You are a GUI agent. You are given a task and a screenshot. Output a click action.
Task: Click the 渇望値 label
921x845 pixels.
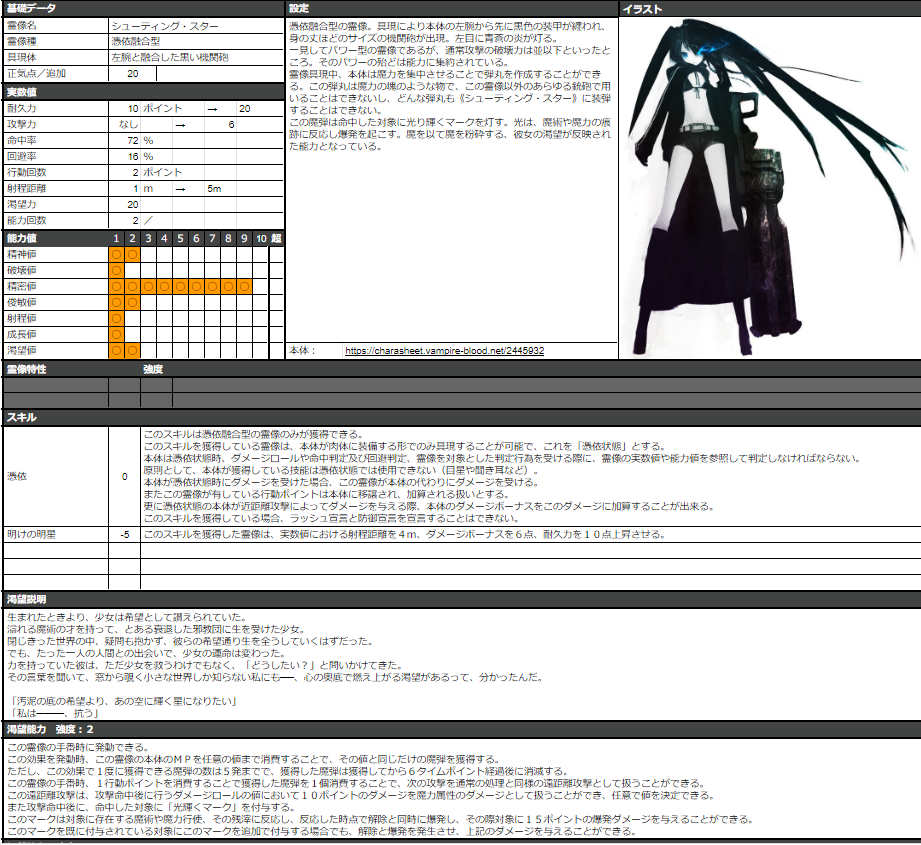coord(21,351)
